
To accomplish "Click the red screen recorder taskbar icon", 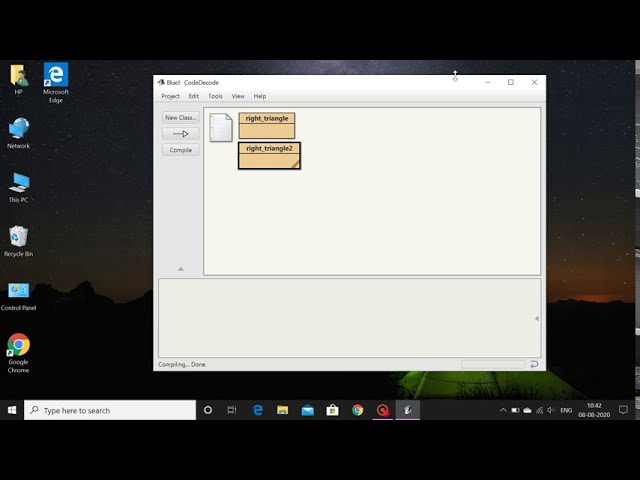I will coord(382,410).
